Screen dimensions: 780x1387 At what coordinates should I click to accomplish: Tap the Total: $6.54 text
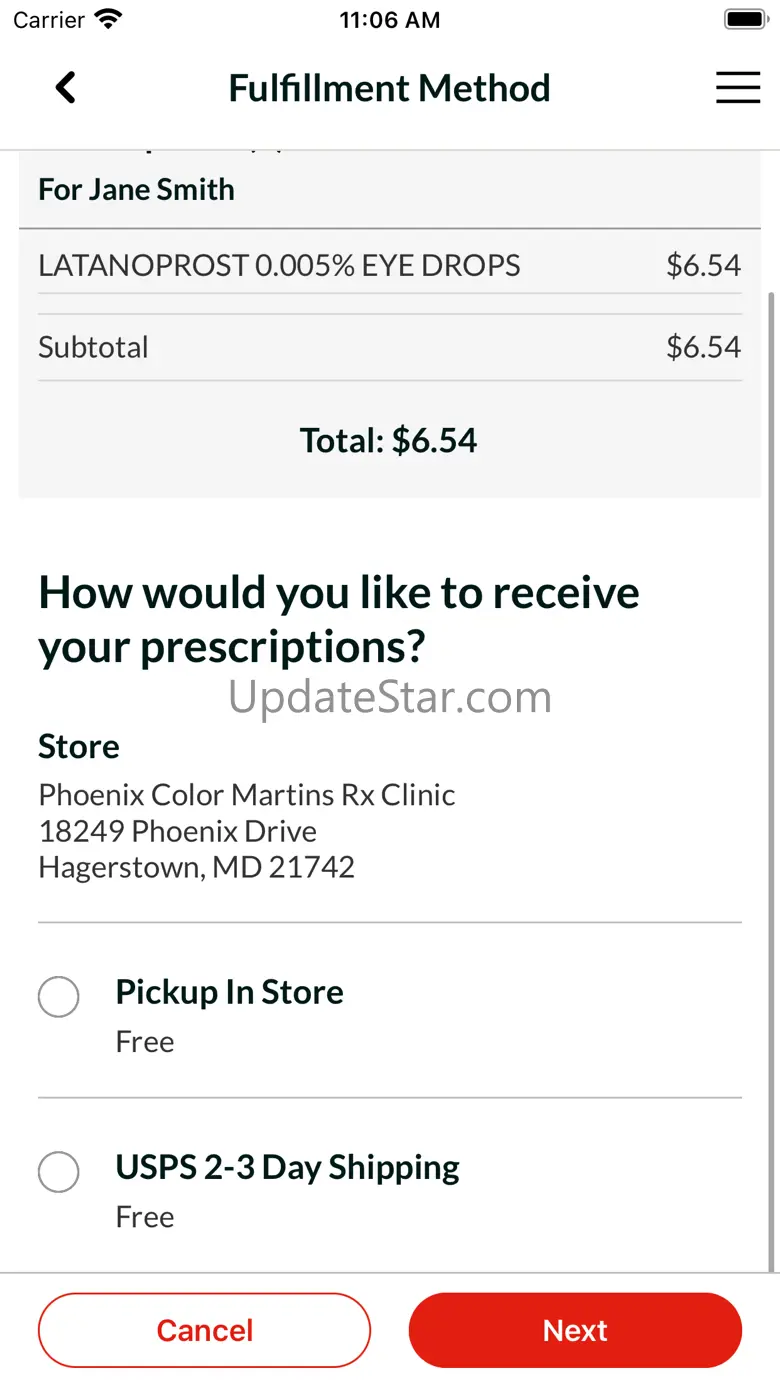(x=389, y=440)
